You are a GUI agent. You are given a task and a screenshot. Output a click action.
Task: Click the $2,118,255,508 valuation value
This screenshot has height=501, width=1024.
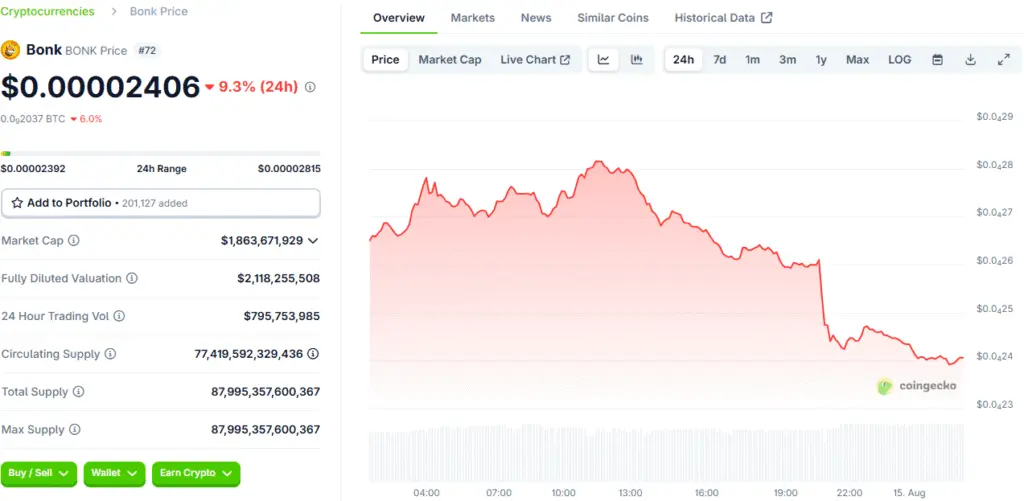point(278,278)
